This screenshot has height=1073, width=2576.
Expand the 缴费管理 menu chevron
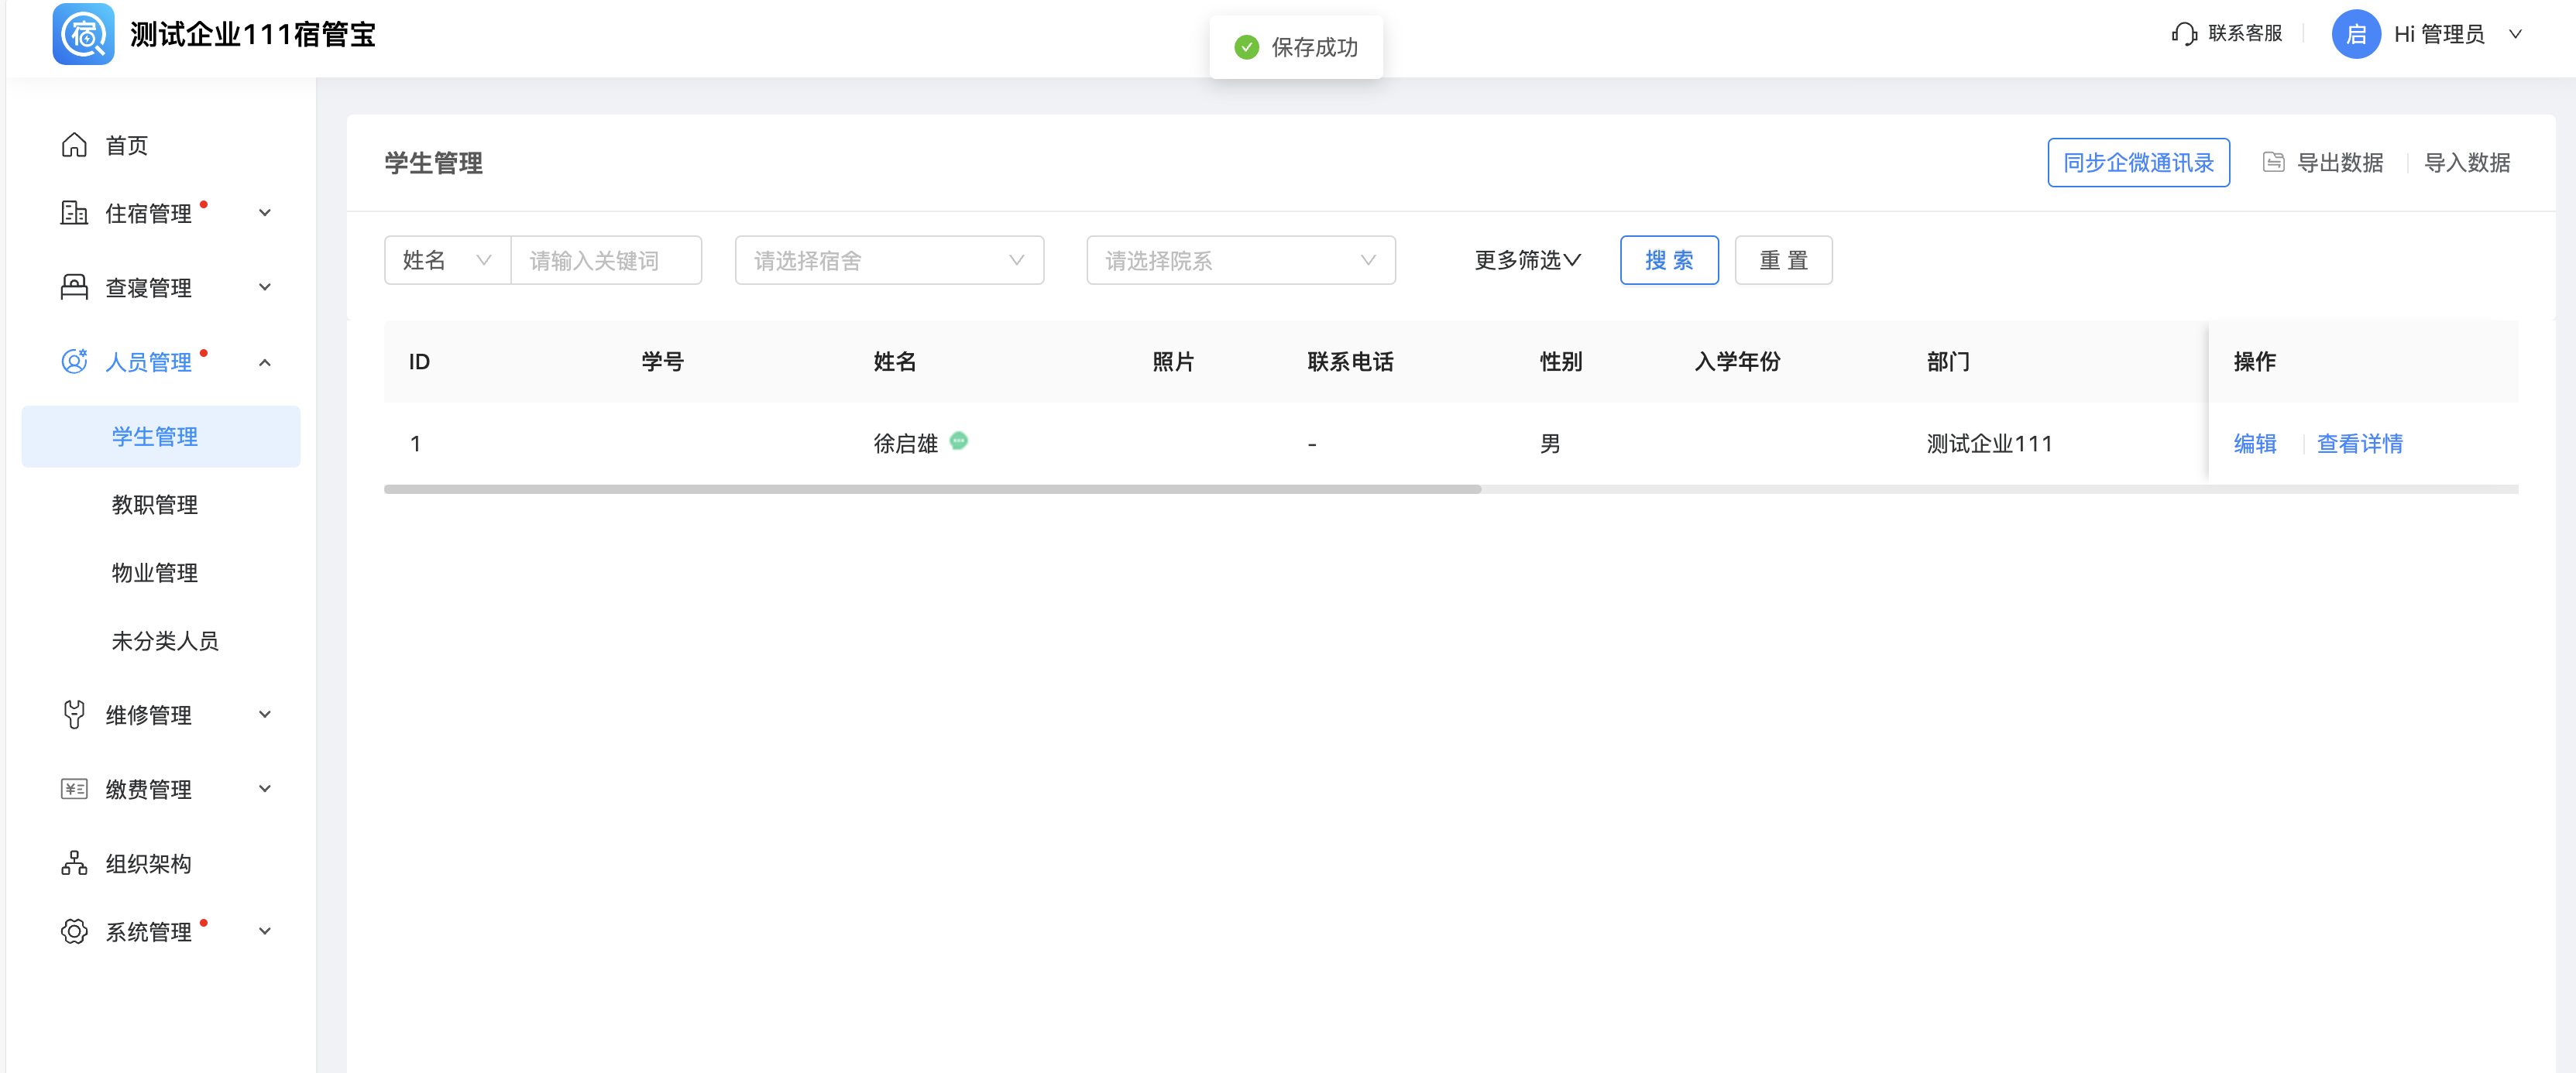pyautogui.click(x=265, y=789)
